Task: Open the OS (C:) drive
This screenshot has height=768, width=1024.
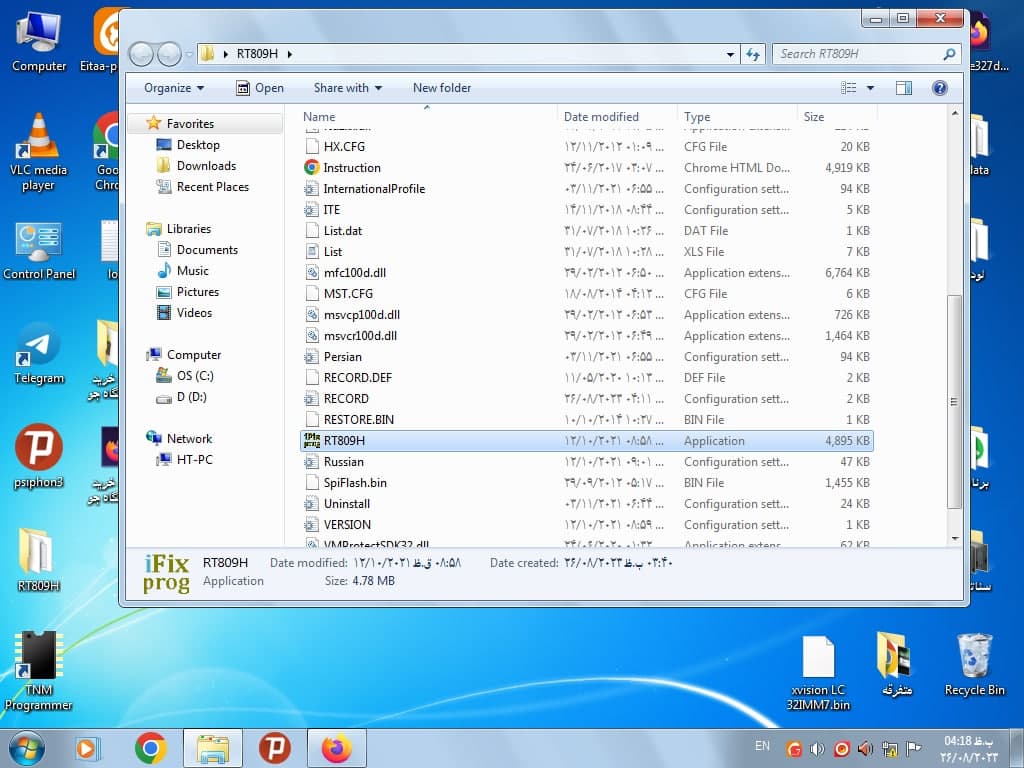Action: [x=195, y=376]
